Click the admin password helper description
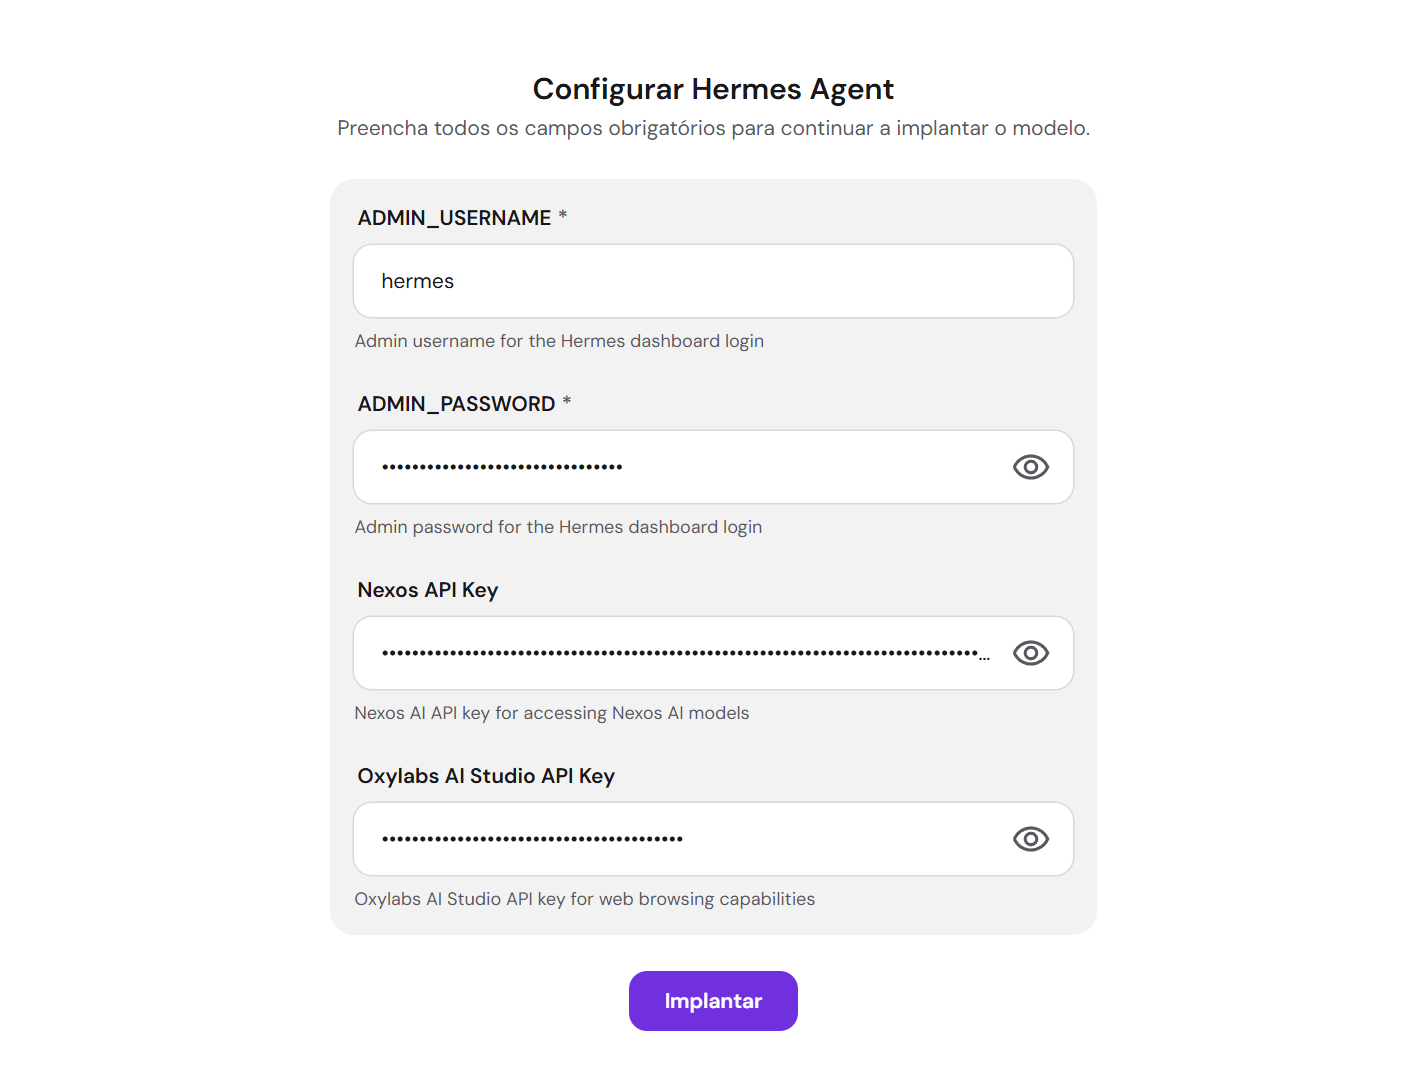1425x1090 pixels. (558, 527)
